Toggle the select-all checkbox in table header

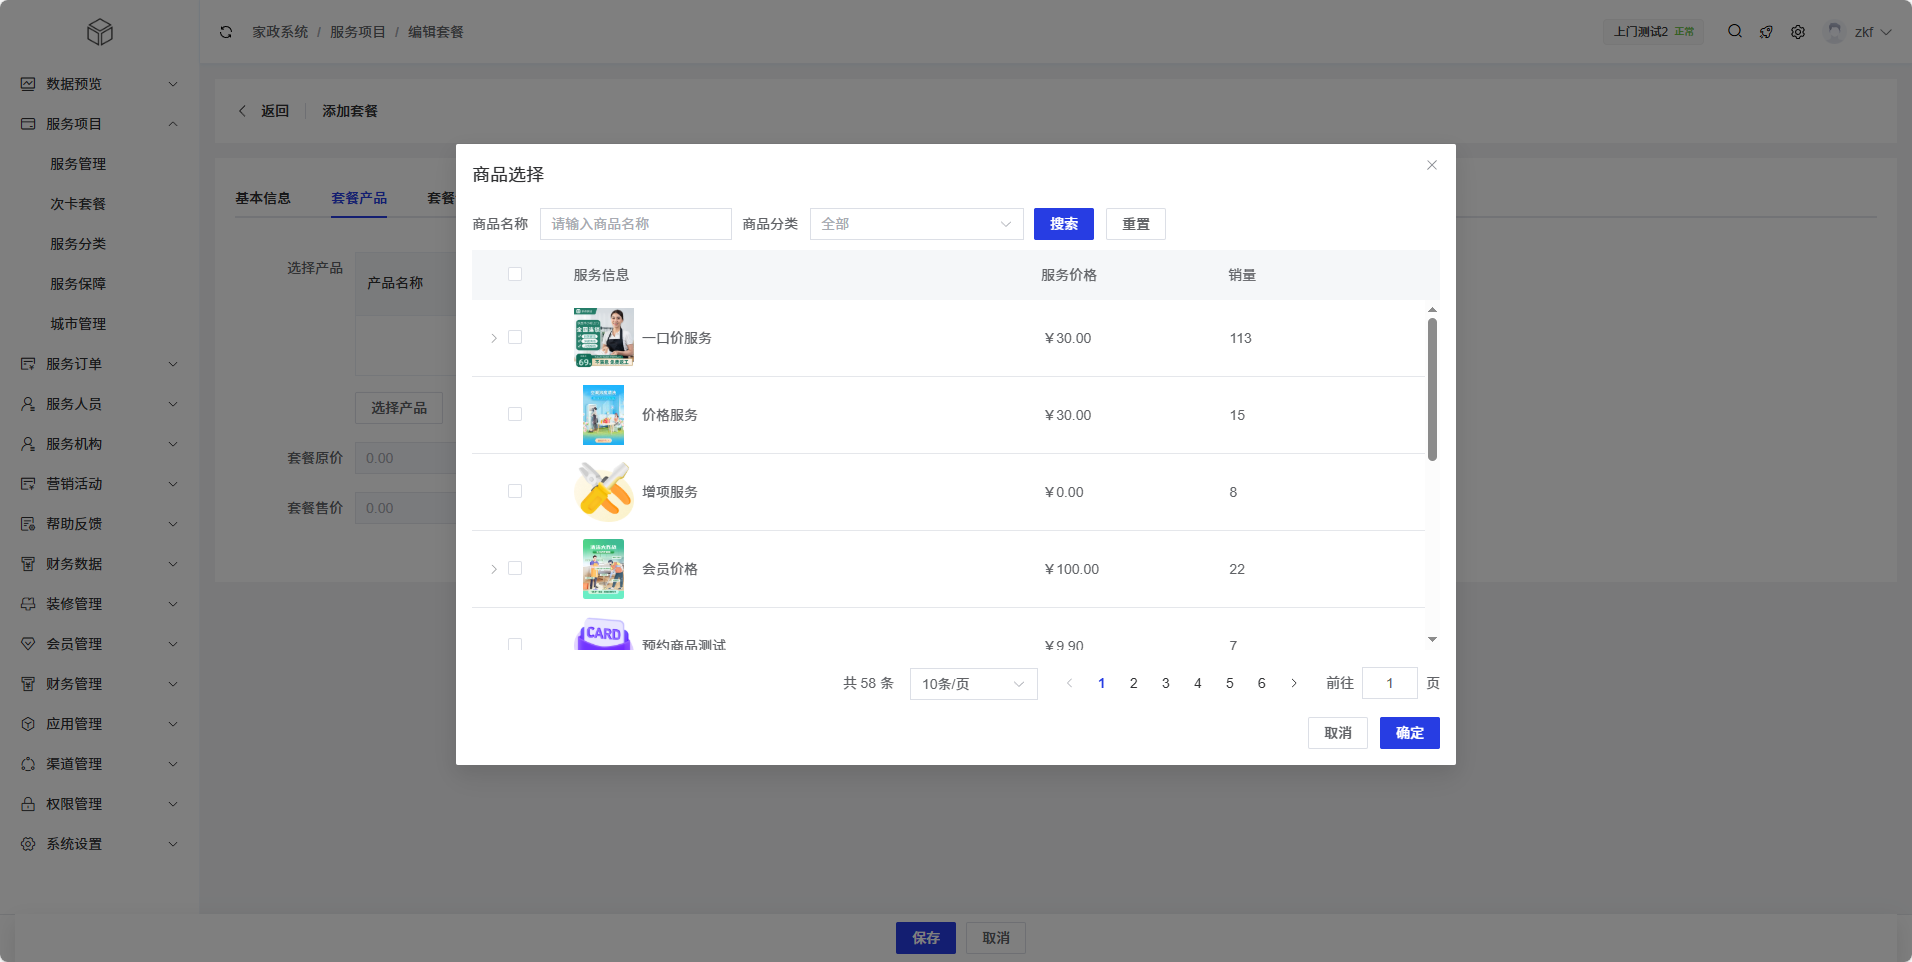pos(515,274)
